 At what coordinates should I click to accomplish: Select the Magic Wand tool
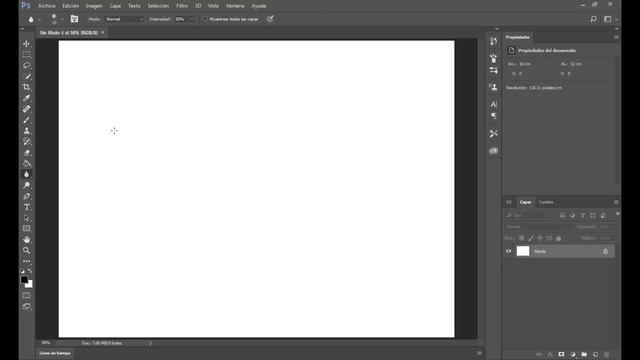tap(27, 76)
